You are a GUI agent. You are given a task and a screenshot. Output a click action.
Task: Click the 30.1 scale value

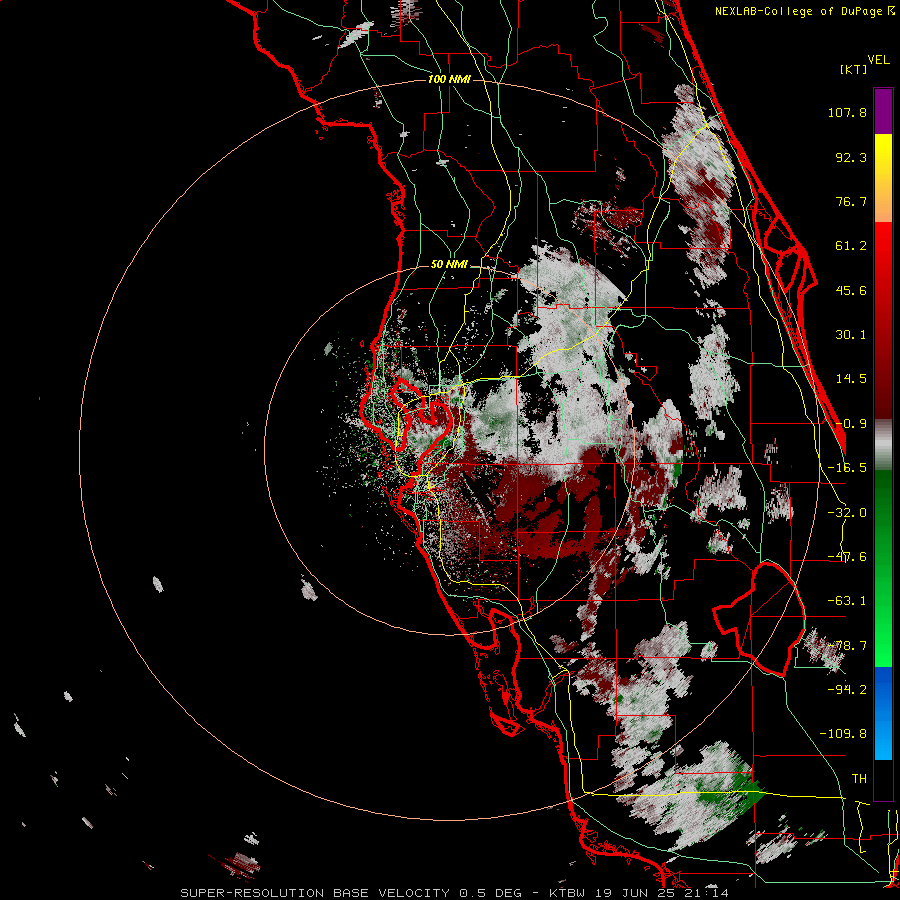click(x=851, y=335)
